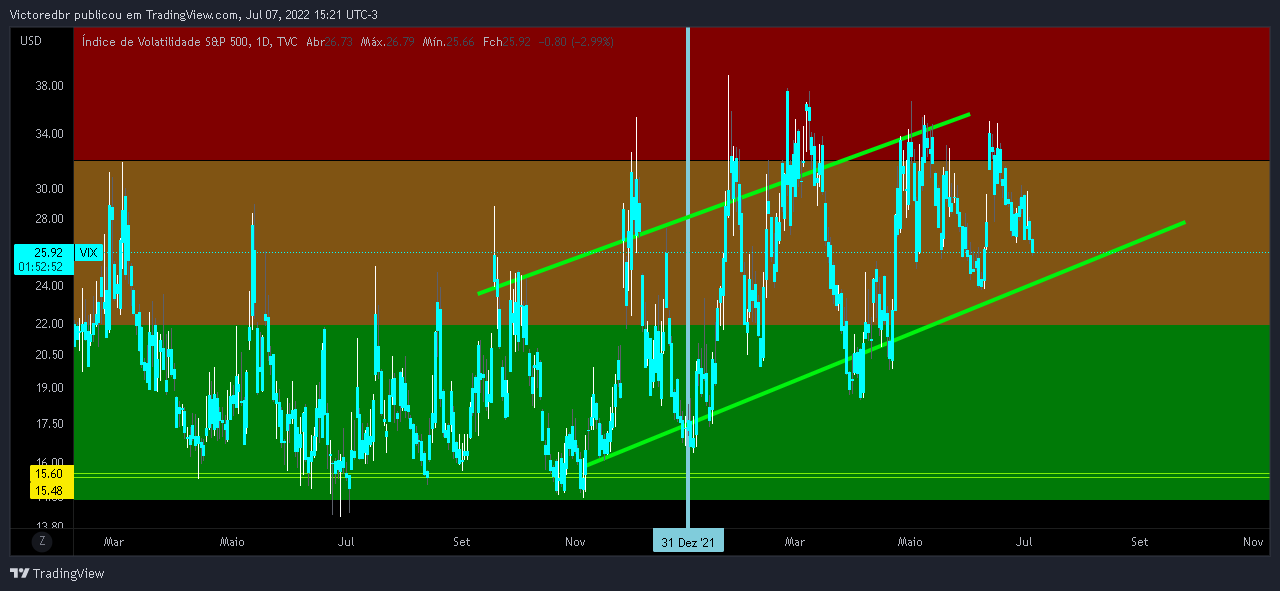Click the 24.00 price scale label

50,286
